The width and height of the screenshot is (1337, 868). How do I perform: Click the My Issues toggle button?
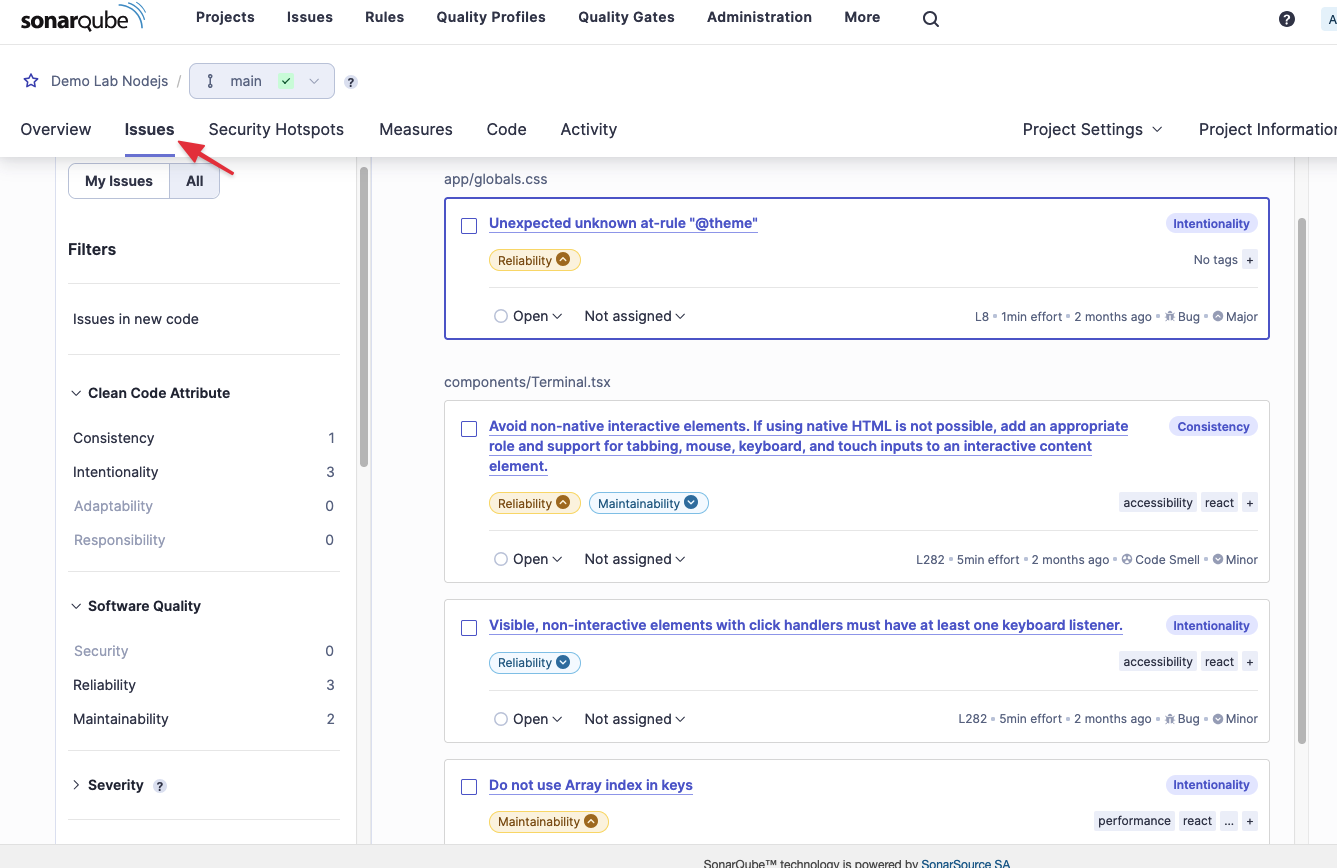(119, 181)
